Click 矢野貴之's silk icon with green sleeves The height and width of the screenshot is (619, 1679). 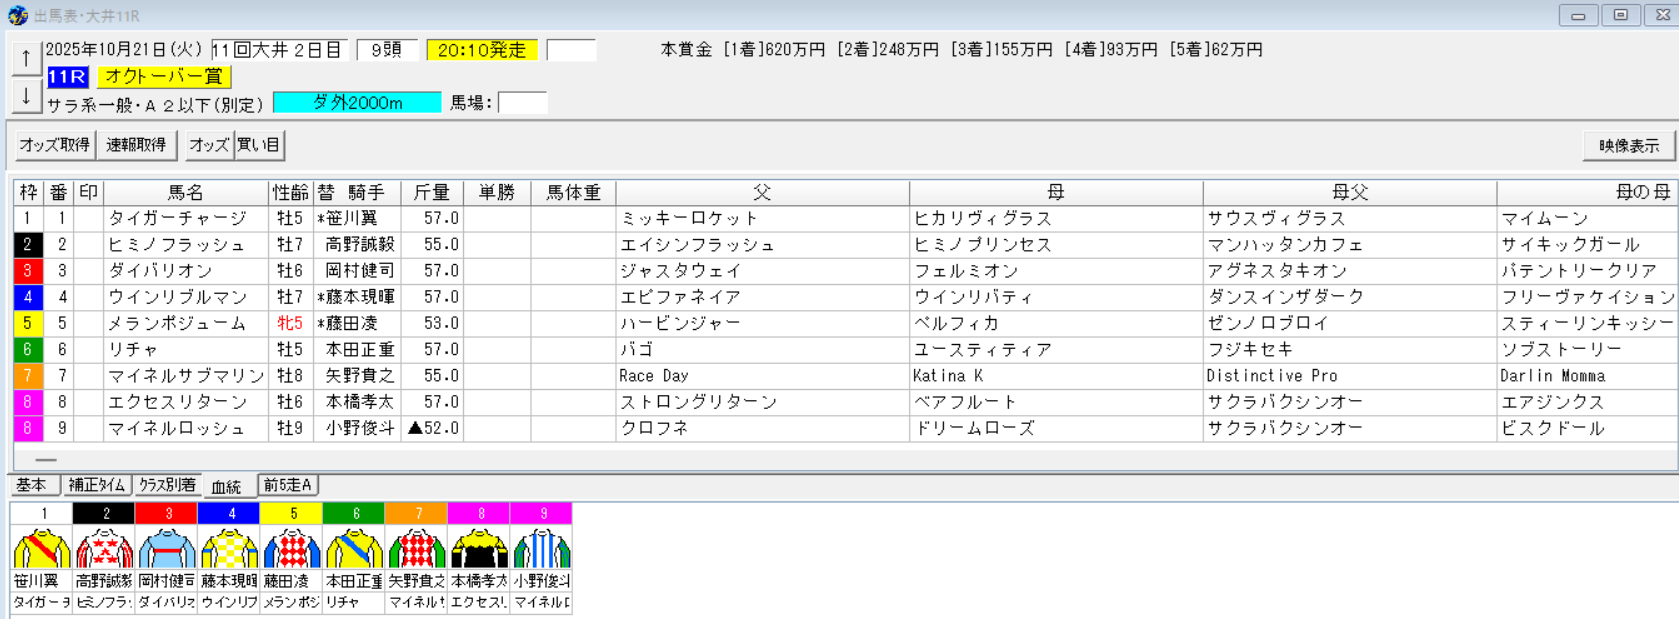click(x=417, y=549)
